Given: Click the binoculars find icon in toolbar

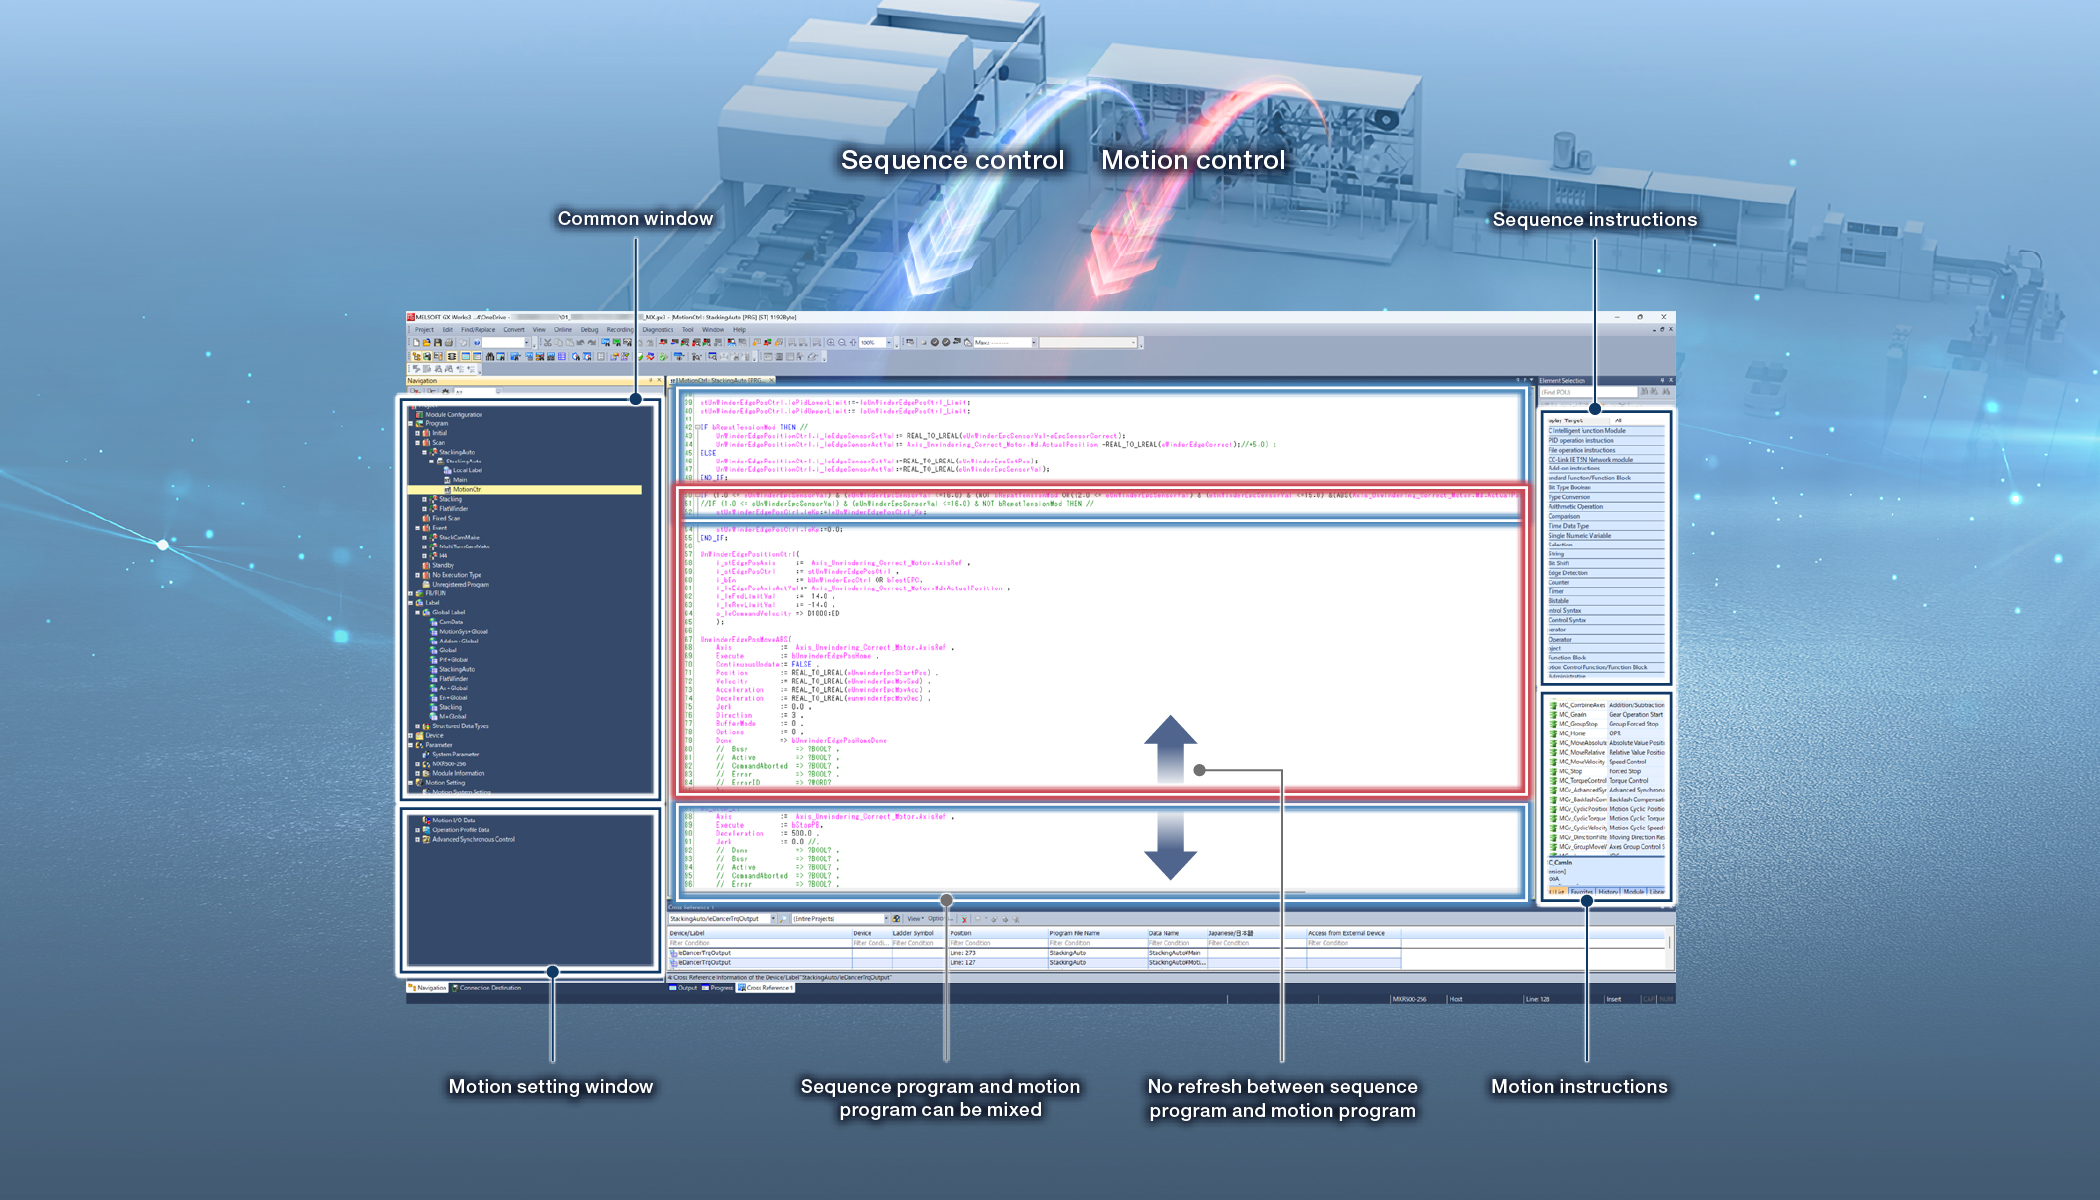Looking at the screenshot, I should pos(490,356).
